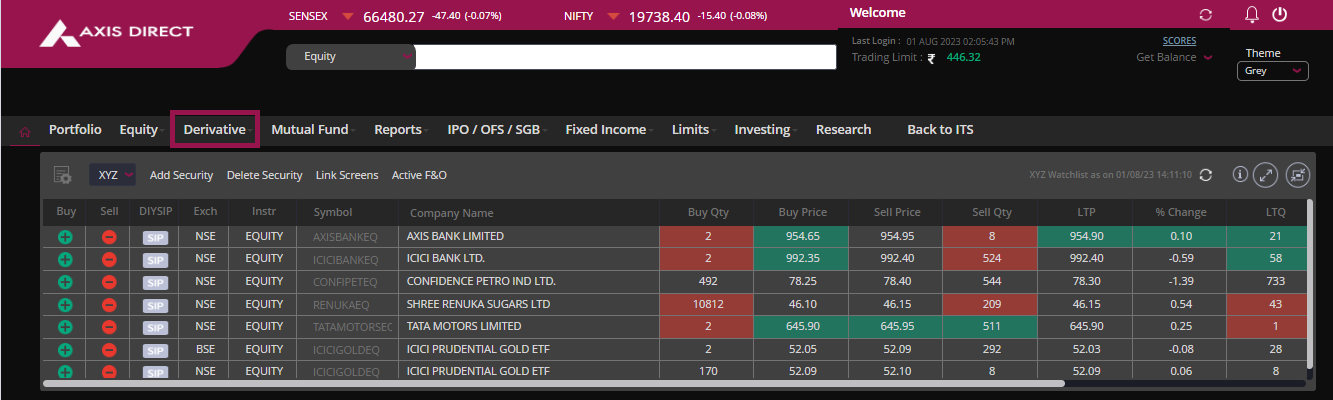
Task: Click SIP button for ICICI BANK LTD.
Action: click(155, 260)
